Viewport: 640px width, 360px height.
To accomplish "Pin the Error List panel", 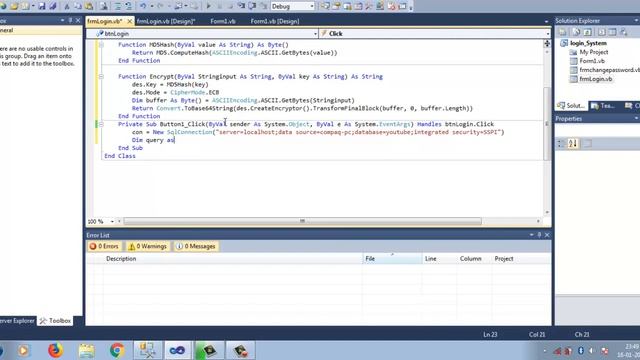I will 539,235.
